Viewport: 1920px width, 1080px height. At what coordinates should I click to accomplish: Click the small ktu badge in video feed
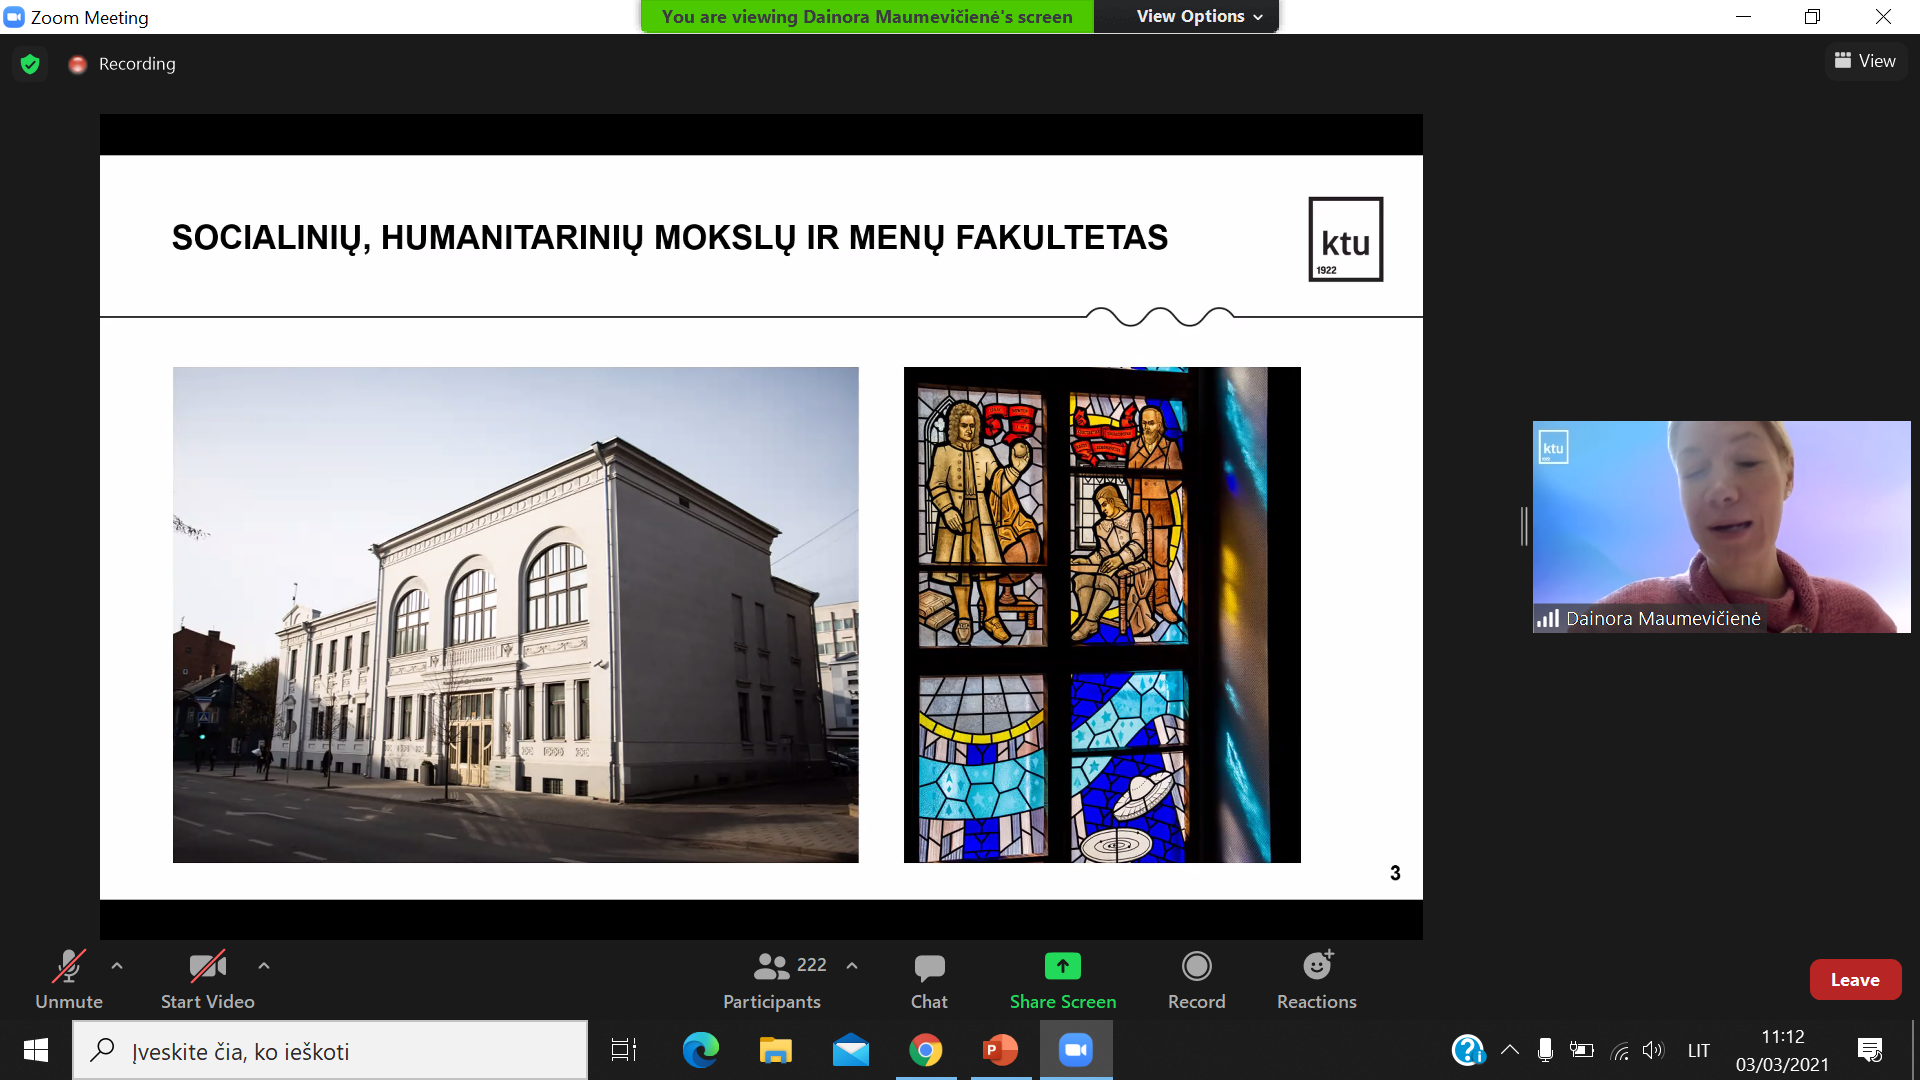pos(1553,447)
